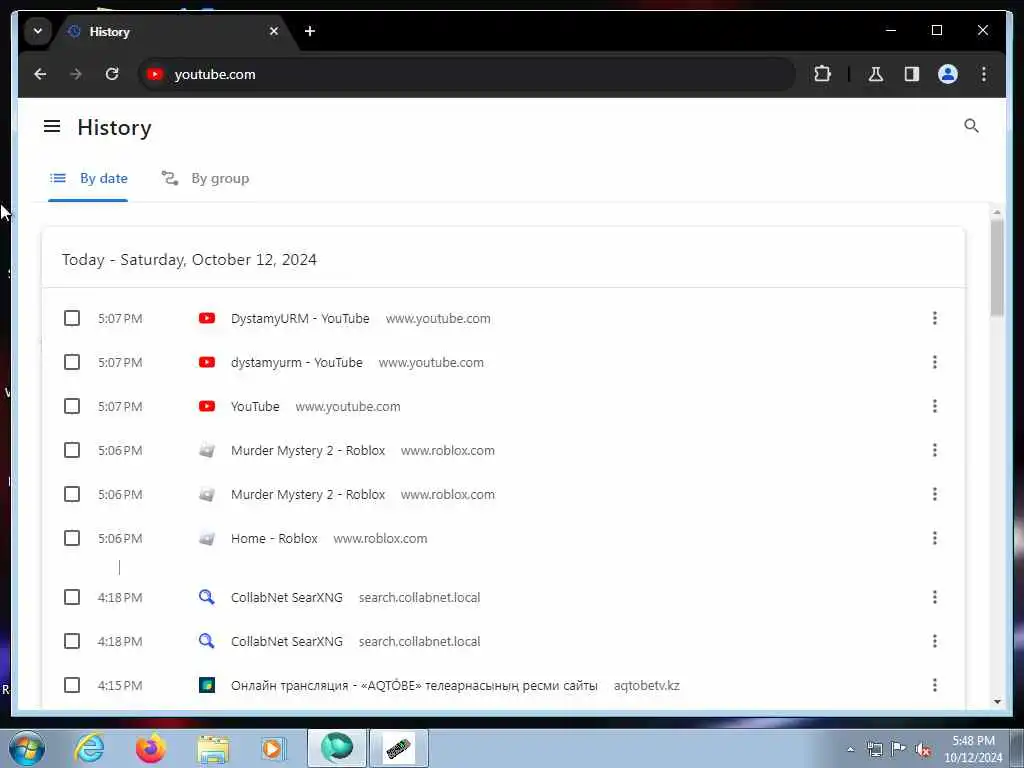Click the network tray icon
This screenshot has height=768, width=1024.
pyautogui.click(x=874, y=749)
